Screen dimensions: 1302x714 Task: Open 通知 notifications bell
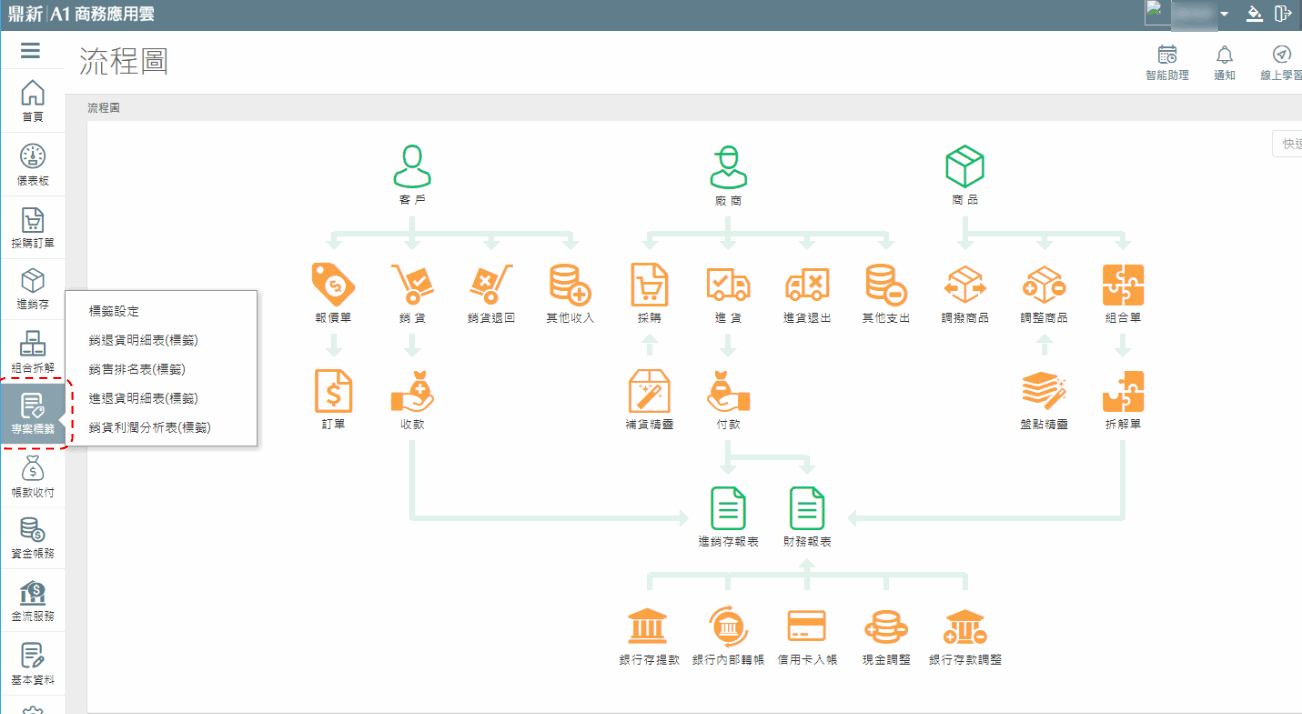[x=1224, y=62]
